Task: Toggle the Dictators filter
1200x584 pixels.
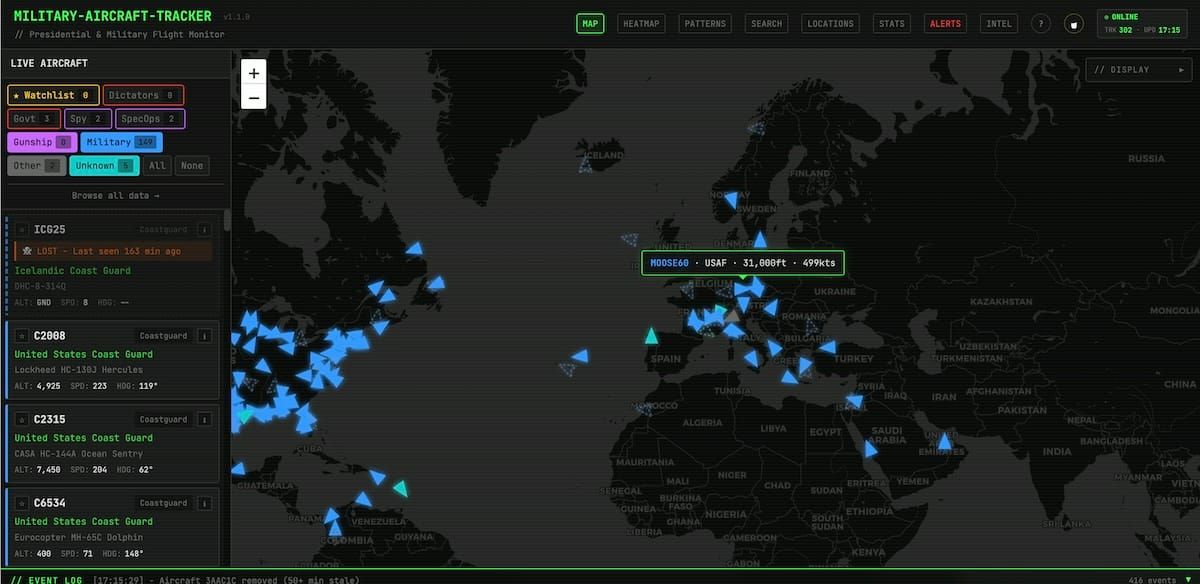Action: (x=143, y=95)
